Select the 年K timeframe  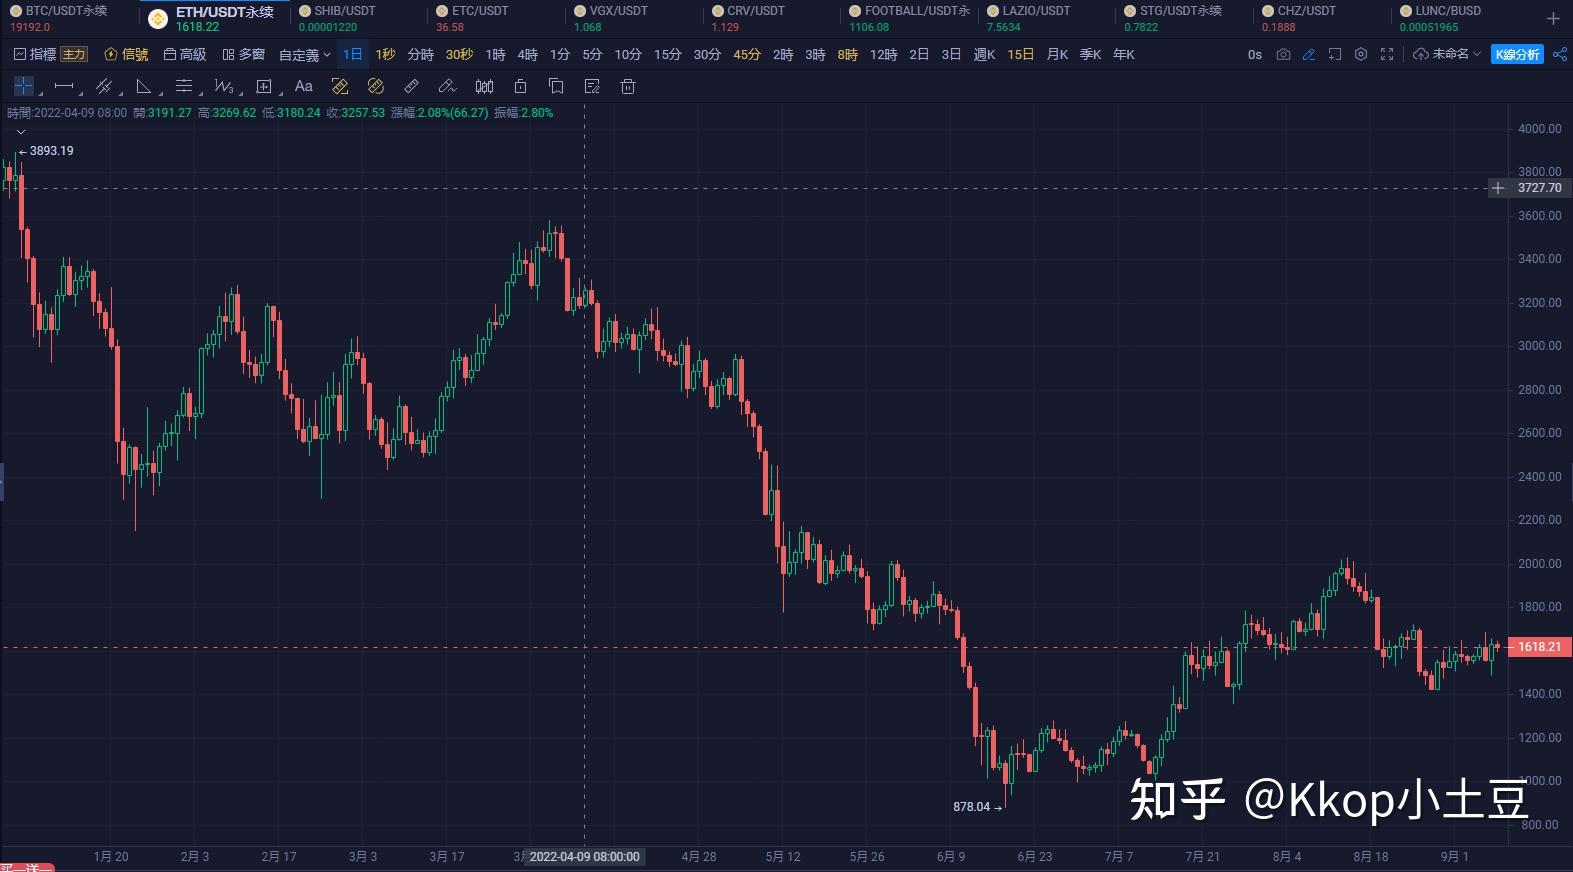[1124, 54]
